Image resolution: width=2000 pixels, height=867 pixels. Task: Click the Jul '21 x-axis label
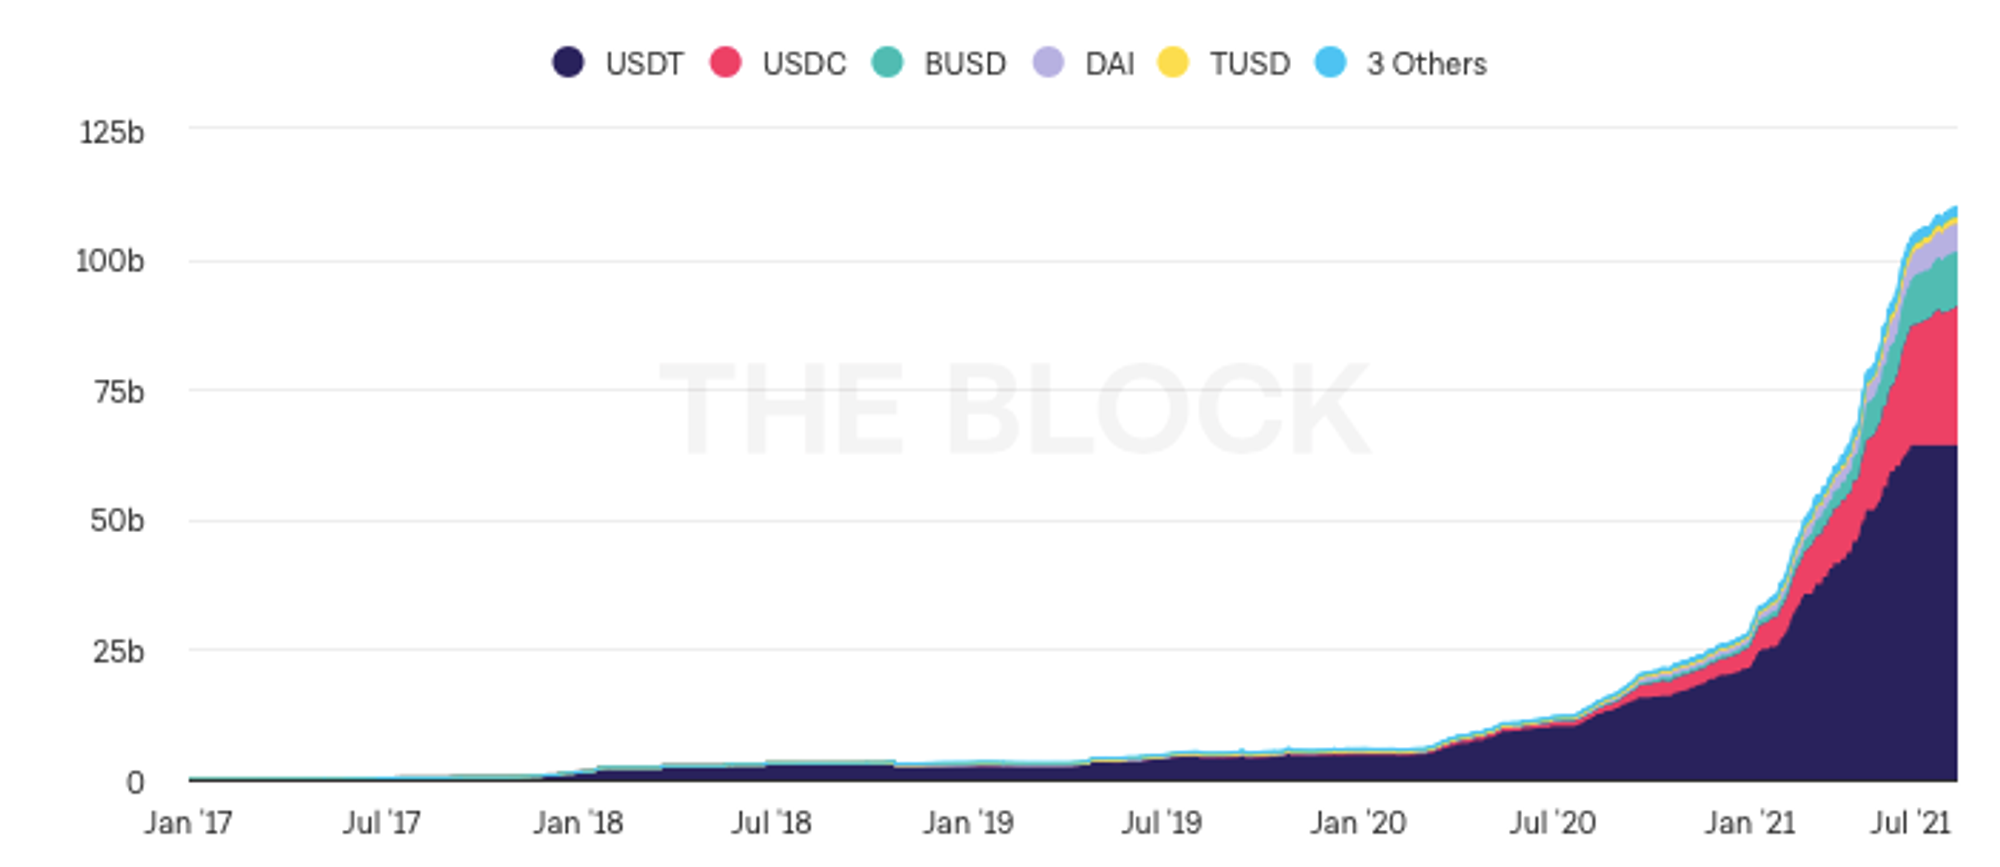pos(1910,823)
